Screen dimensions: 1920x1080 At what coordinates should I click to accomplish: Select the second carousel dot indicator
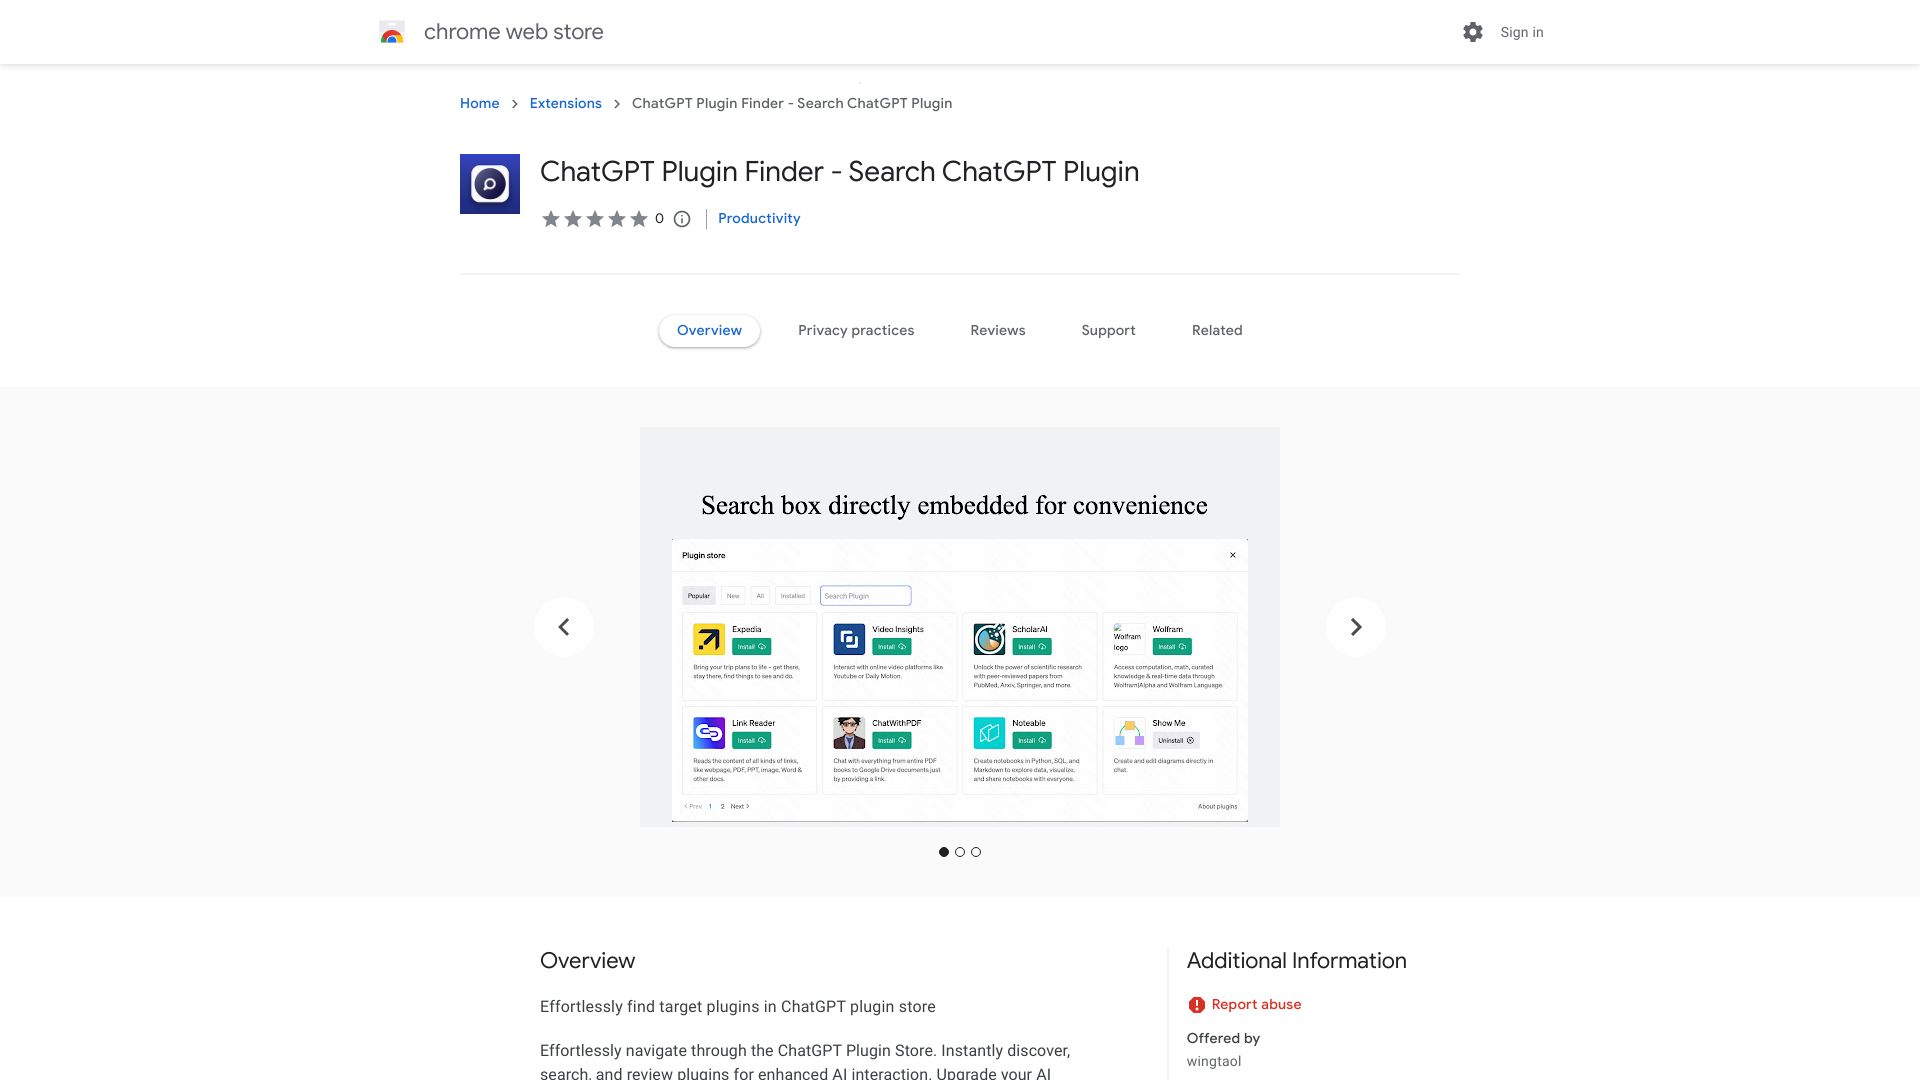coord(960,852)
